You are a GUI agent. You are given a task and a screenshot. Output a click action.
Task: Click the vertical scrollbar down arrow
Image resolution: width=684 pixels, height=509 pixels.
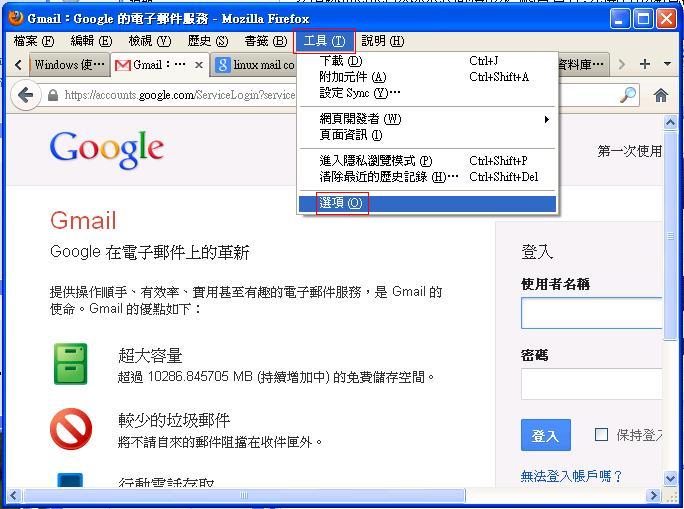pos(670,478)
